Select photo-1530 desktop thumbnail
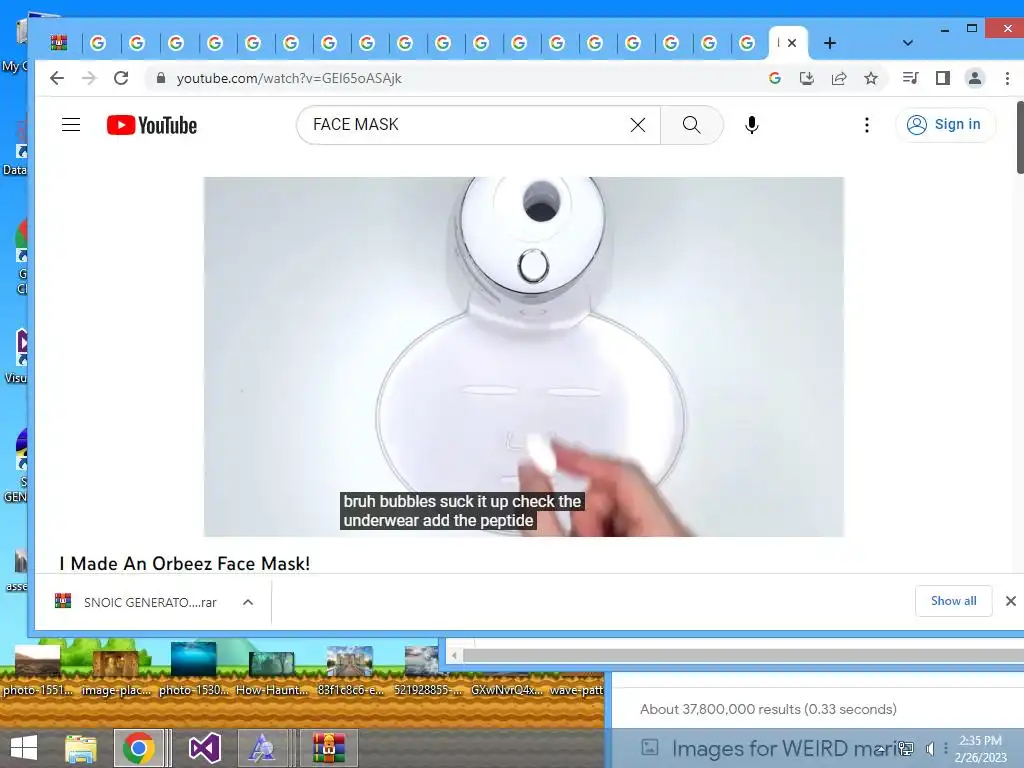 (193, 669)
